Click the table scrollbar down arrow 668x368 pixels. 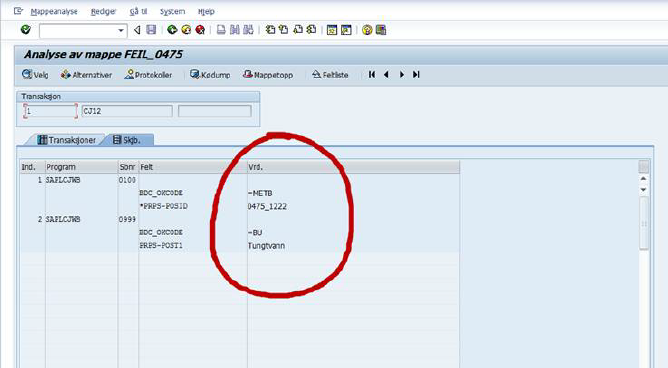(644, 190)
